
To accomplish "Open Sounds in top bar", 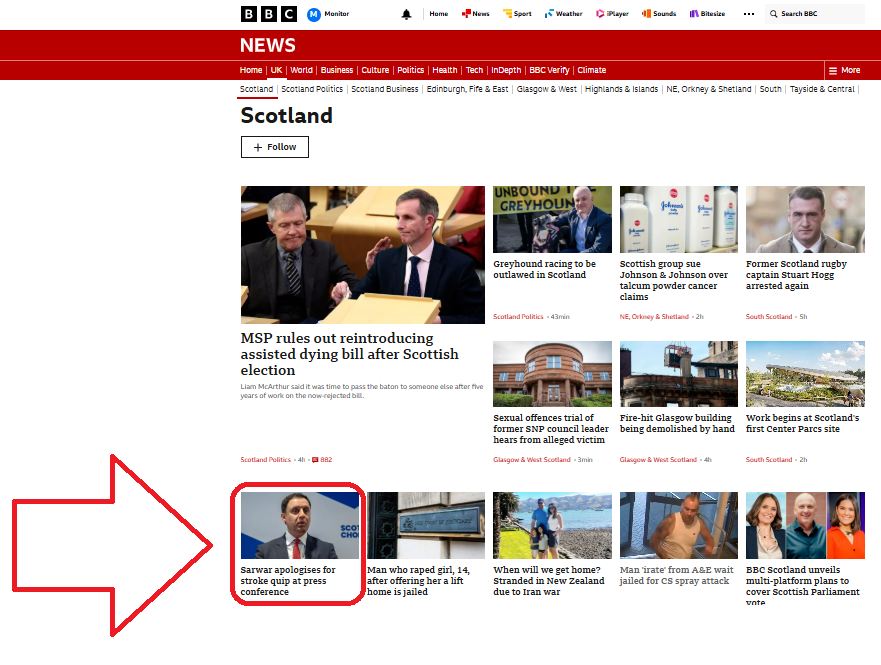I will point(659,13).
